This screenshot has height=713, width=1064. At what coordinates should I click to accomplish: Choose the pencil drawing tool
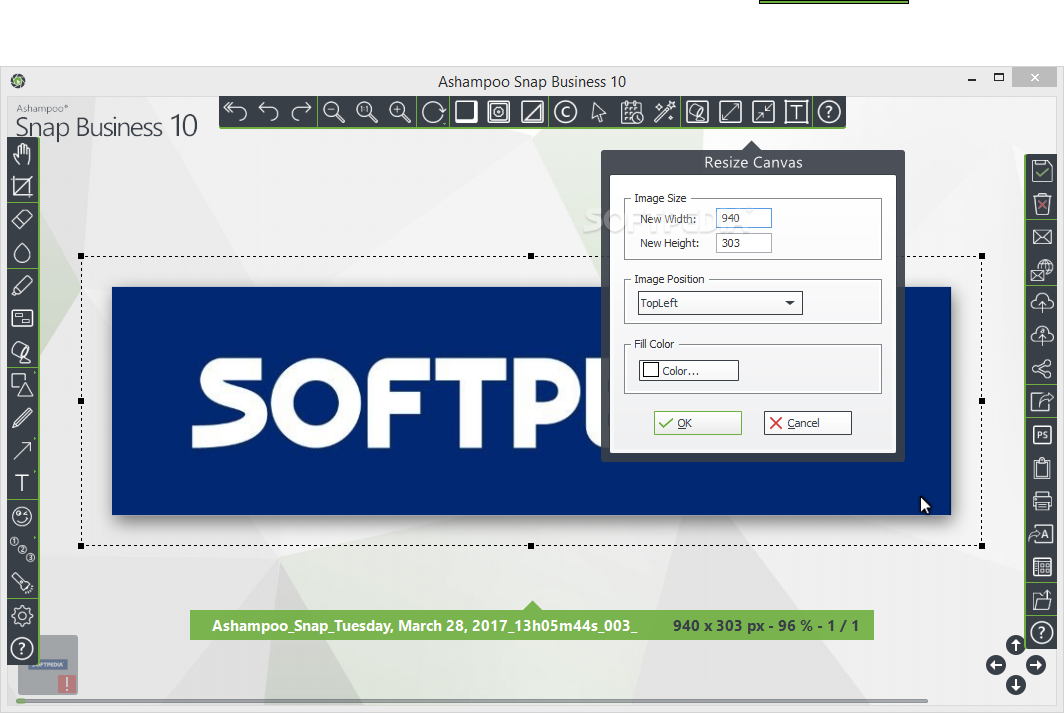[22, 417]
